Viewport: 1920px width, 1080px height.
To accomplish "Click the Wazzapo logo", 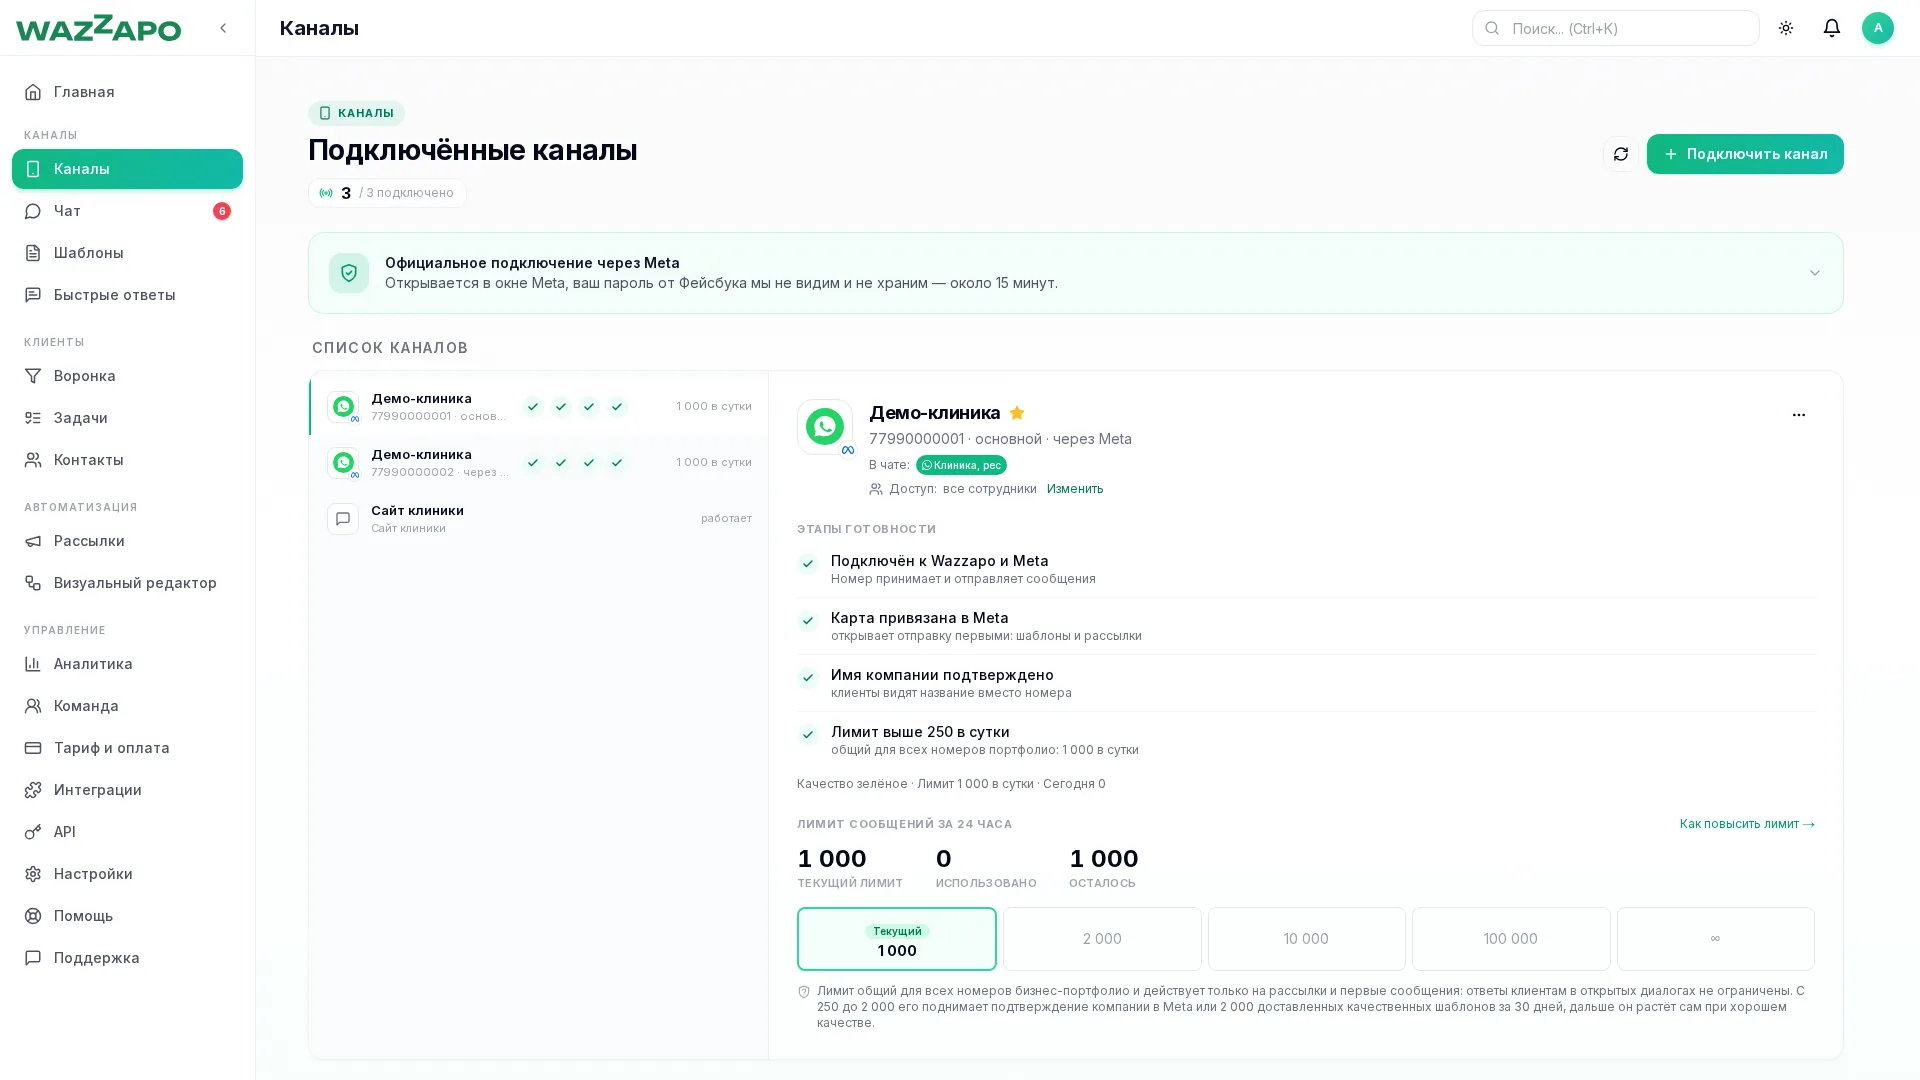I will [x=98, y=28].
